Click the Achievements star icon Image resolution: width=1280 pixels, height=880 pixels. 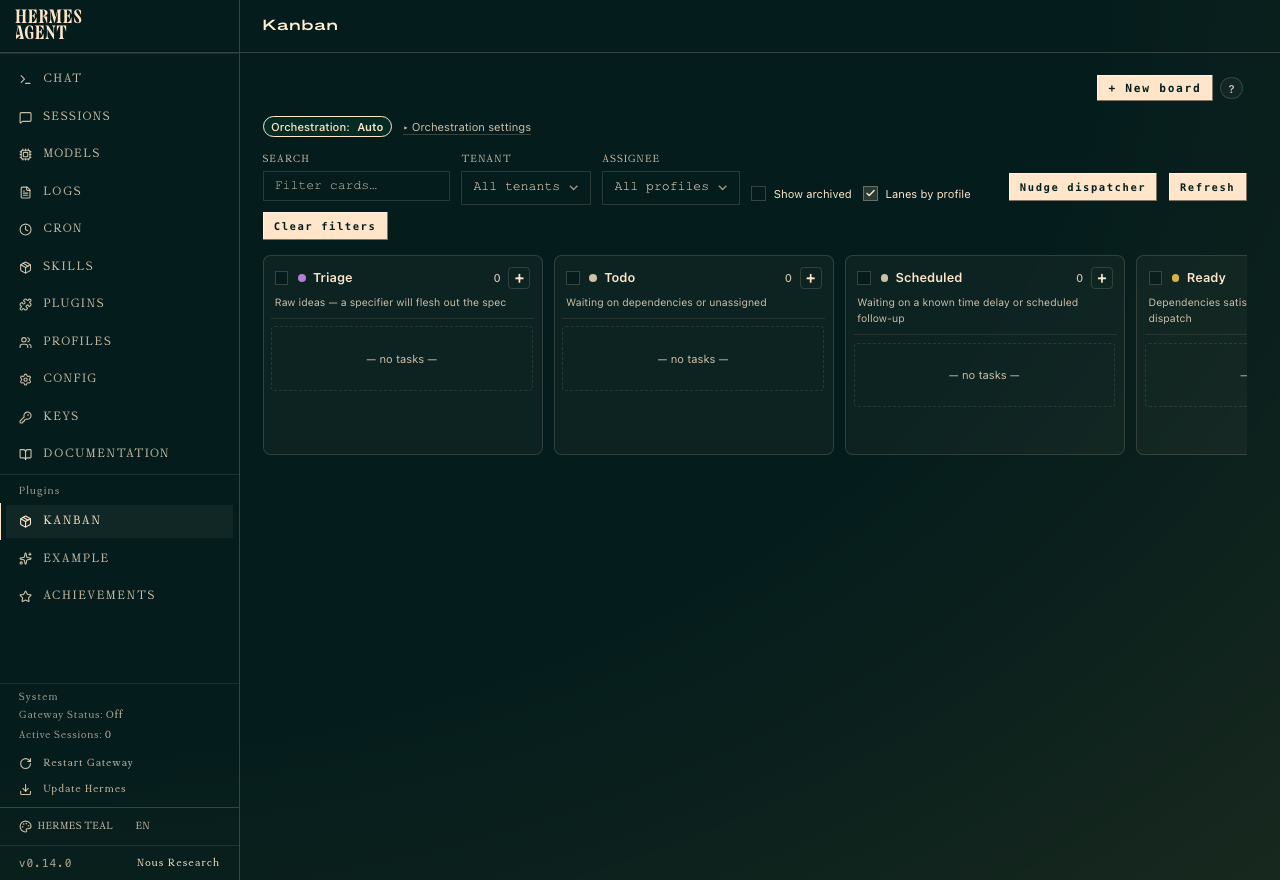(x=25, y=596)
